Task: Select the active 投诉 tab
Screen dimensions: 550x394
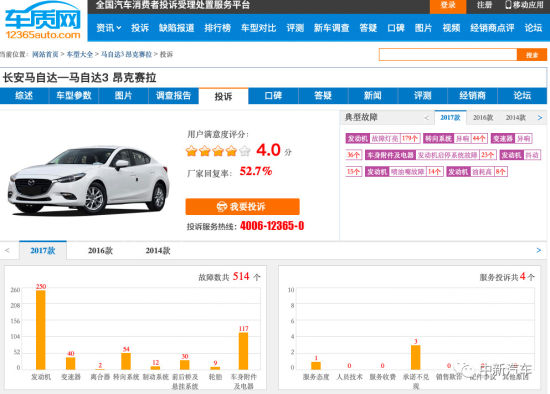Action: (223, 96)
